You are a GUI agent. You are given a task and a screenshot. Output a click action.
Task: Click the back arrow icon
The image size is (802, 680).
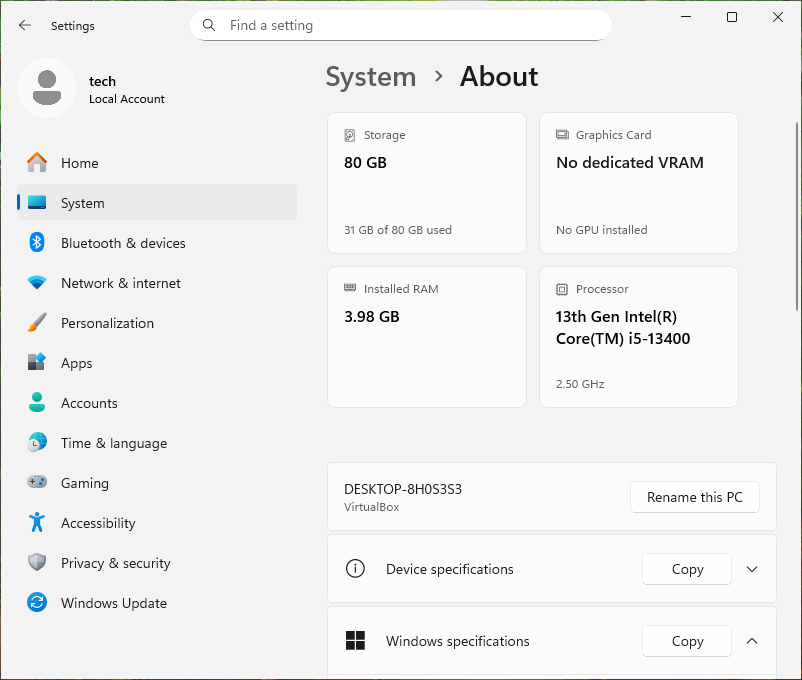click(x=25, y=25)
